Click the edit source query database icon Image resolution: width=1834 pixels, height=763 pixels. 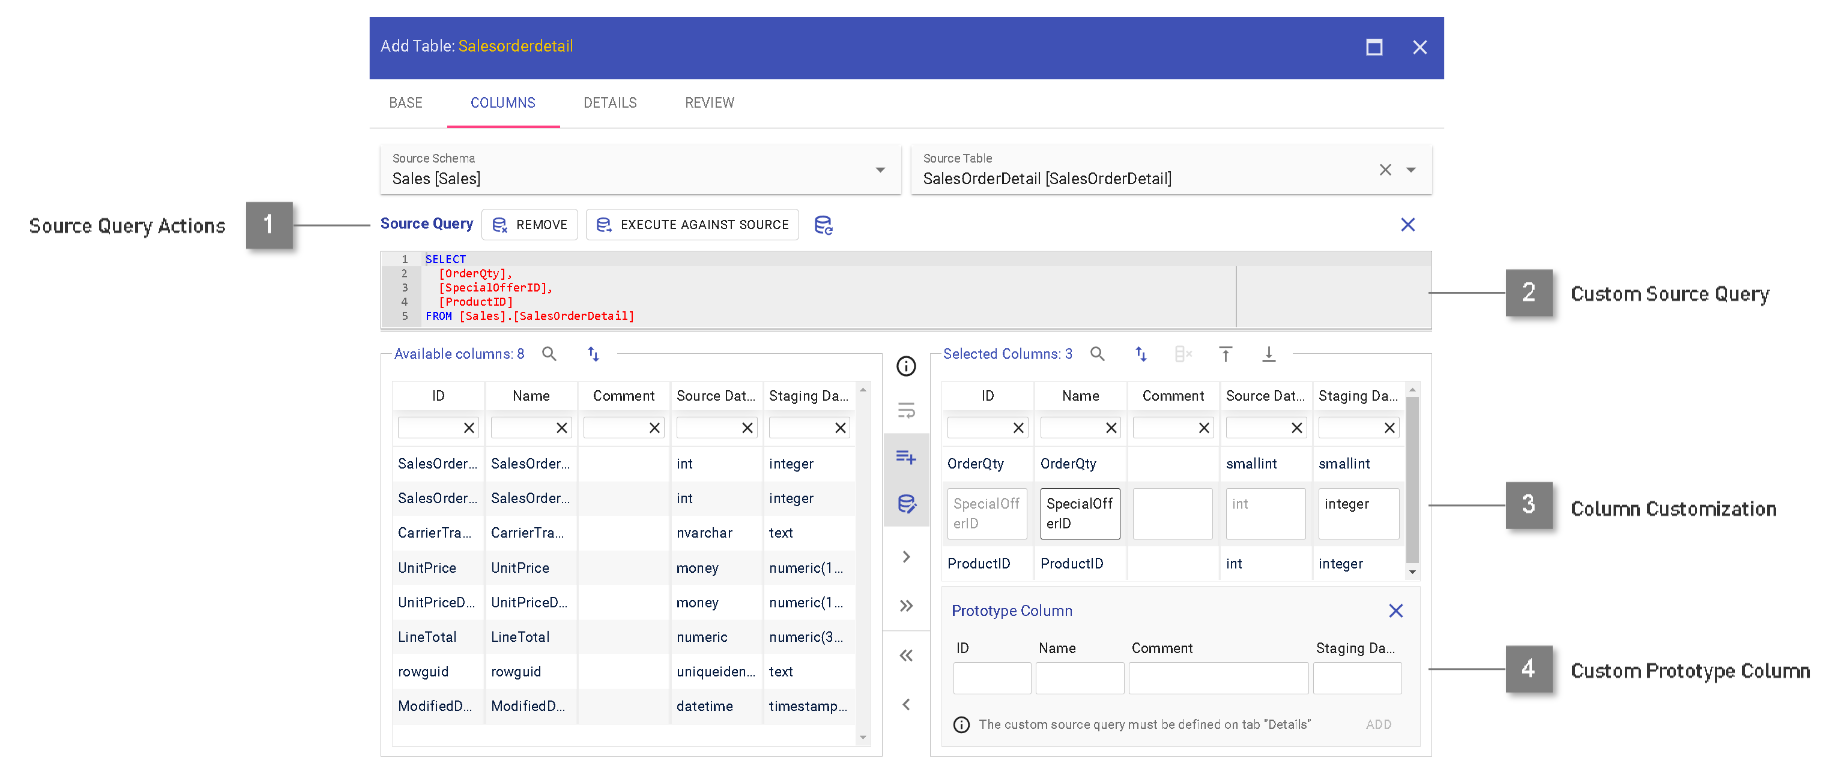pos(906,504)
